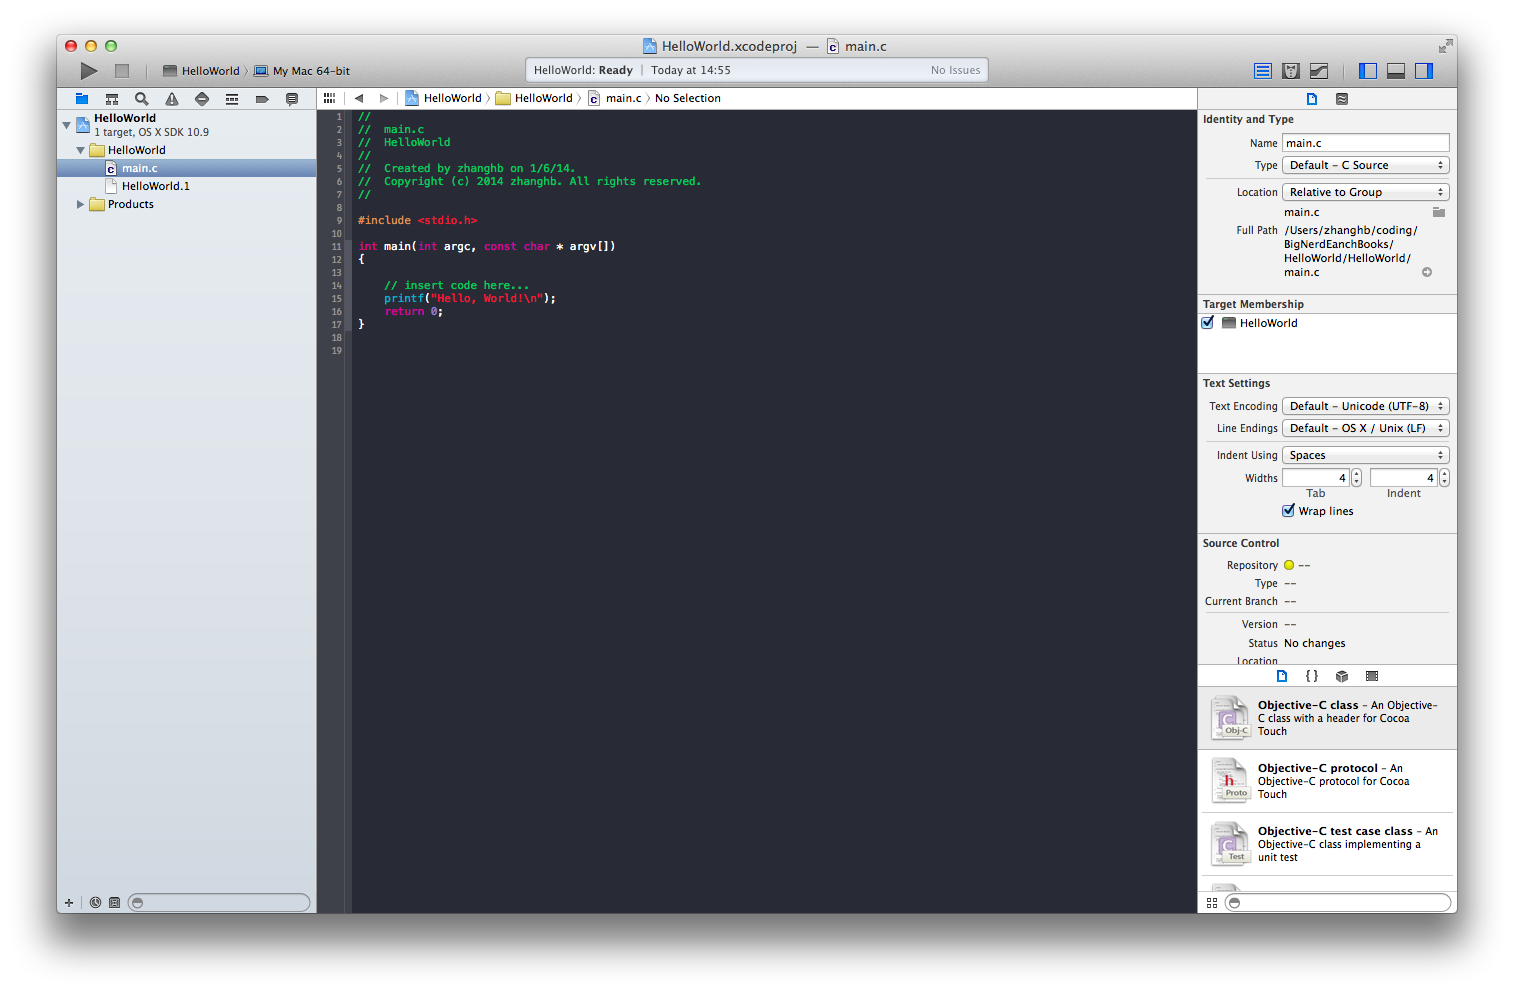The width and height of the screenshot is (1514, 992).
Task: Select HelloWorld scheme in toolbar
Action: [202, 71]
